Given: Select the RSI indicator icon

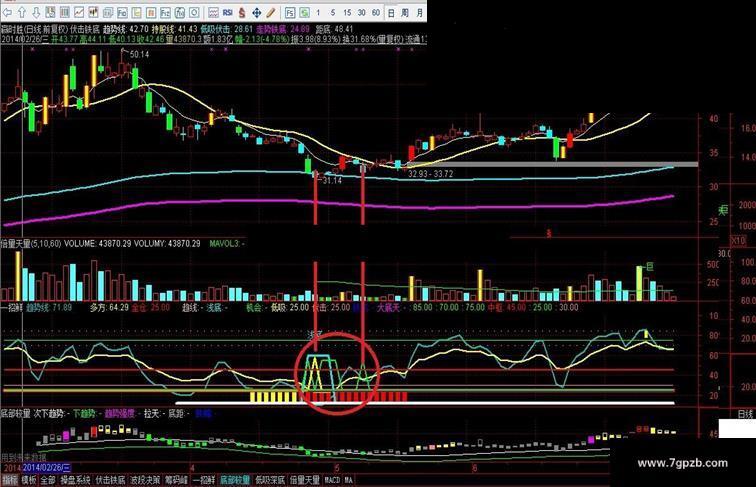Looking at the screenshot, I should point(228,13).
